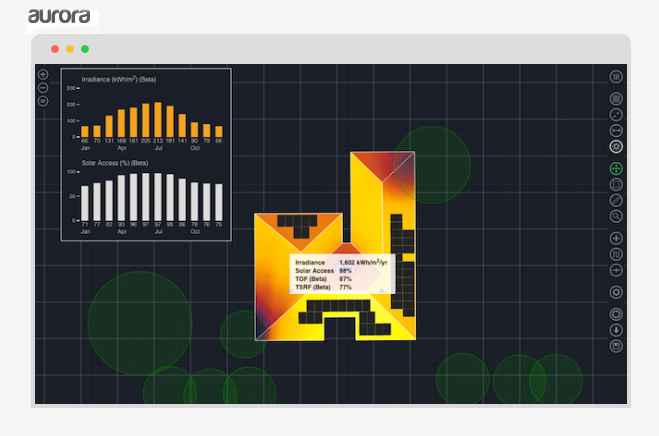Click the January solar access bar
The width and height of the screenshot is (659, 436).
tap(85, 203)
